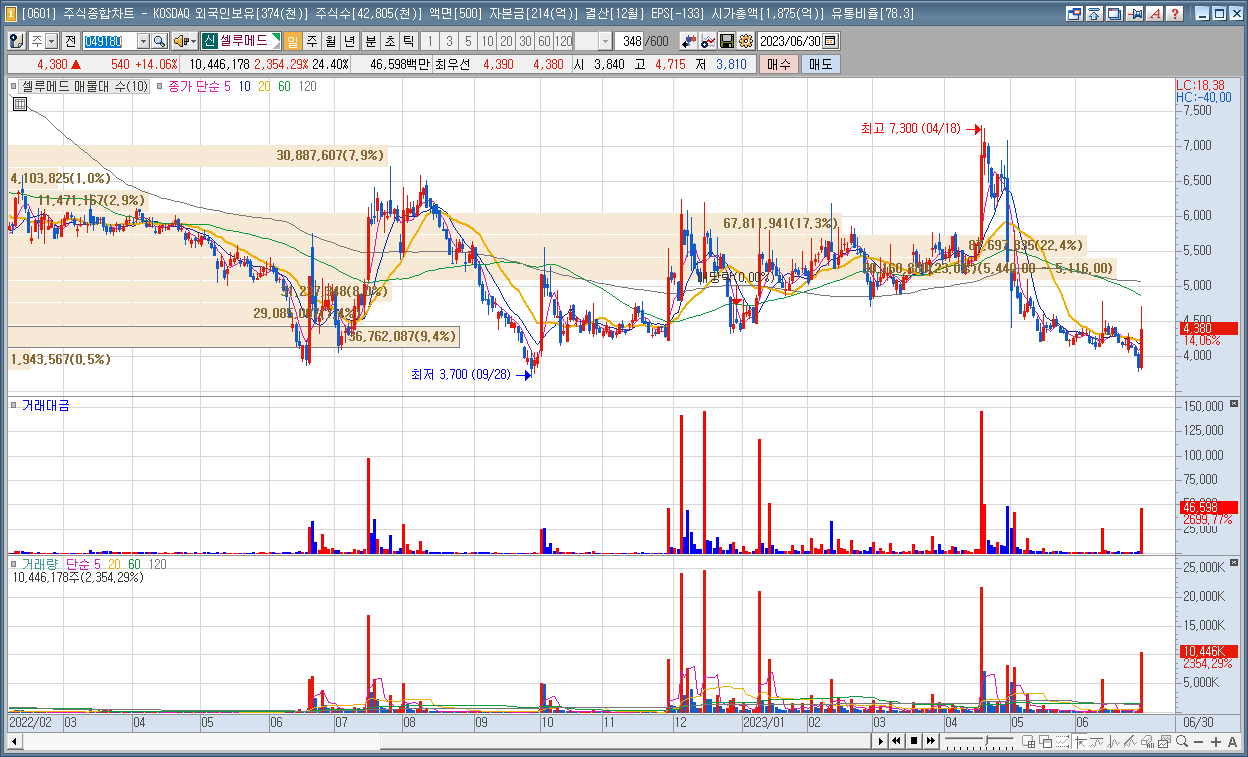Click the red font A icon in title bar
Viewport: 1248px width, 757px height.
pyautogui.click(x=1155, y=14)
